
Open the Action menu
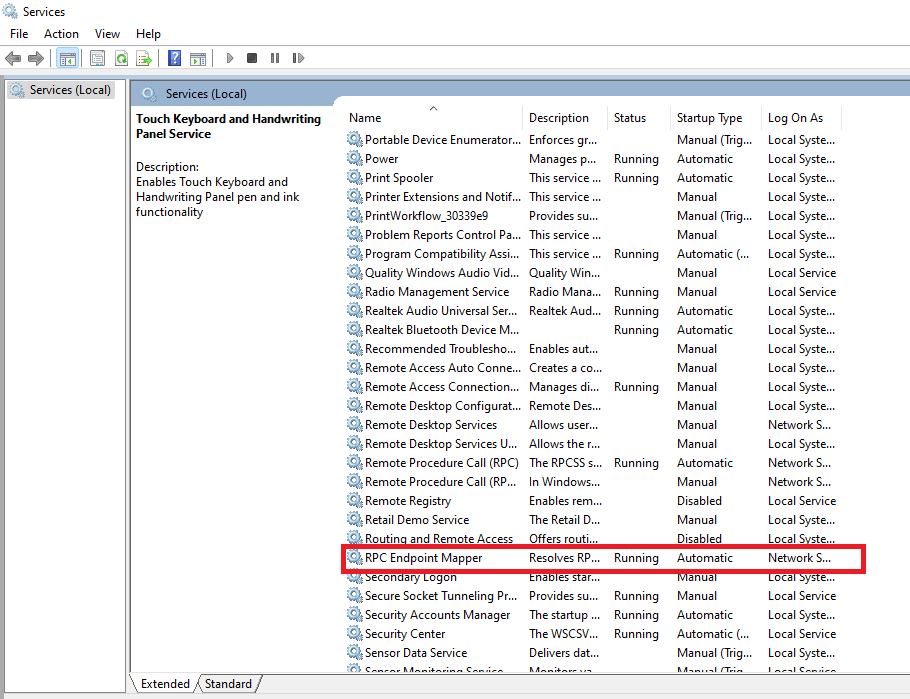pos(61,34)
